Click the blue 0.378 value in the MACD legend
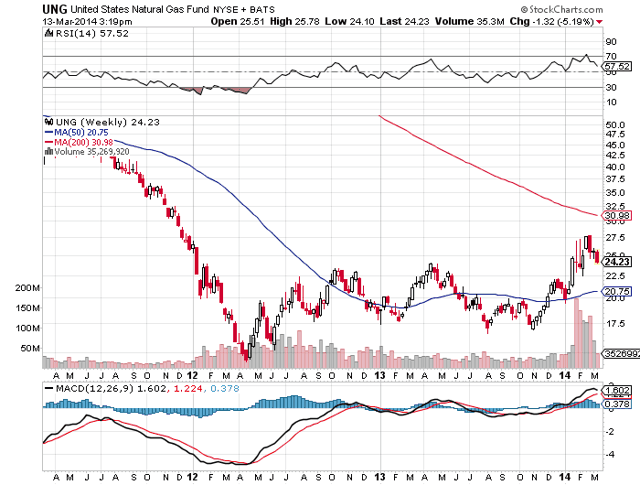Image resolution: width=640 pixels, height=485 pixels. 224,388
